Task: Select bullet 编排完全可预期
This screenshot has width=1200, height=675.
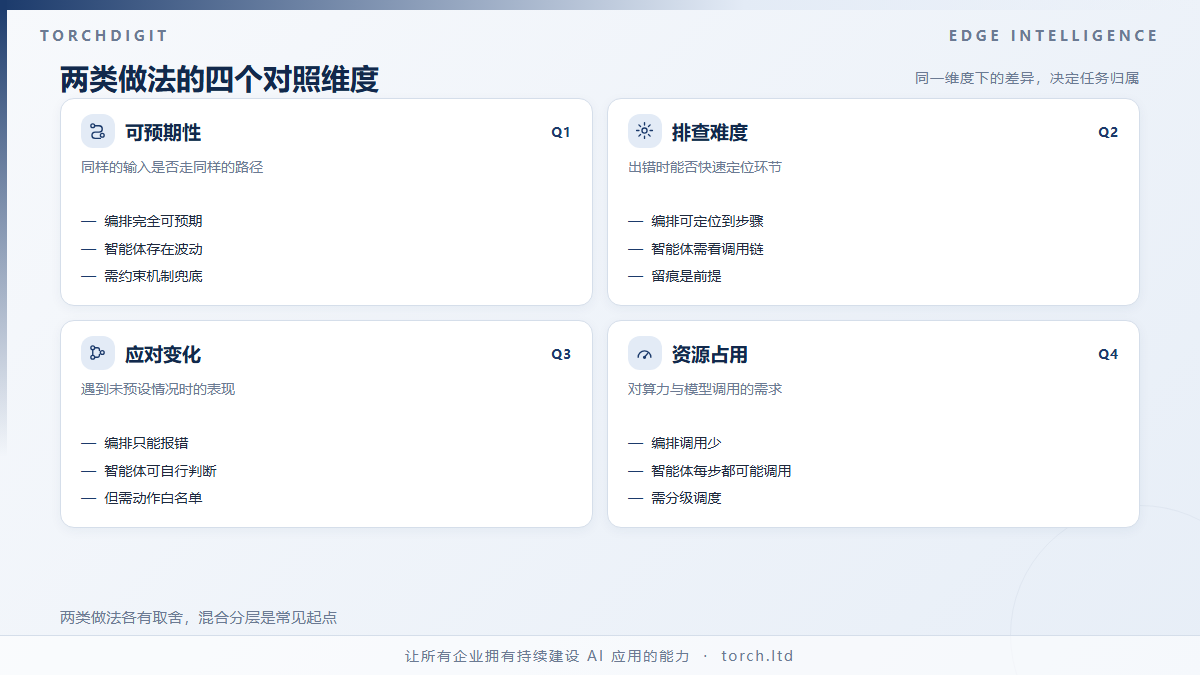Action: 153,221
